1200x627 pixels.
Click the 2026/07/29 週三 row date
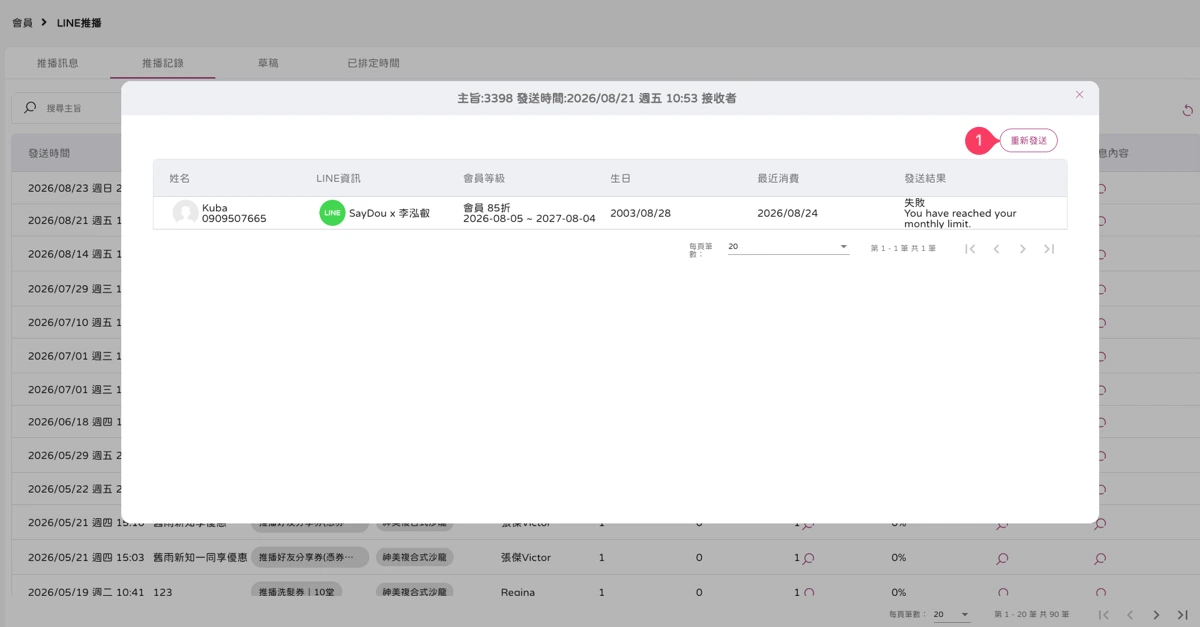point(75,288)
